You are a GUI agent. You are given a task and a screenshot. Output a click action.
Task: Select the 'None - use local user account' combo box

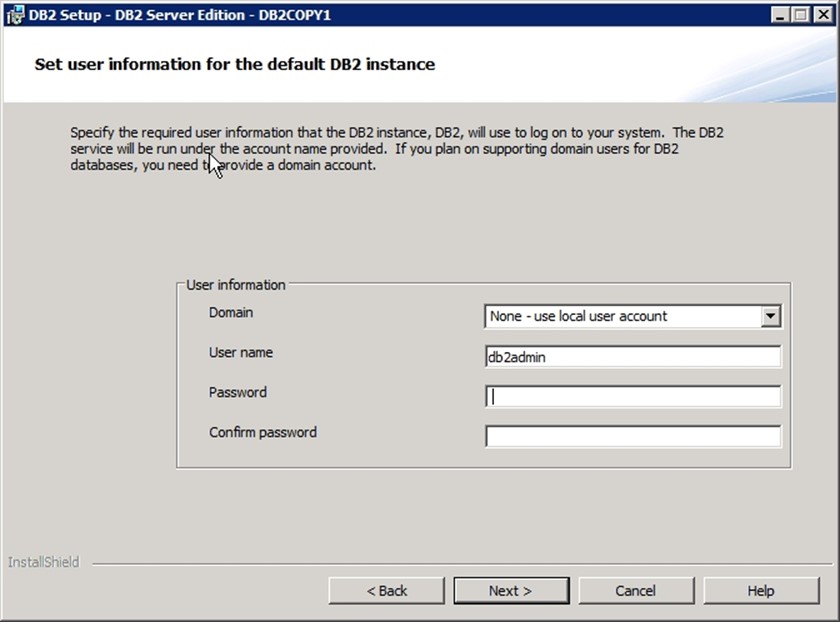622,316
